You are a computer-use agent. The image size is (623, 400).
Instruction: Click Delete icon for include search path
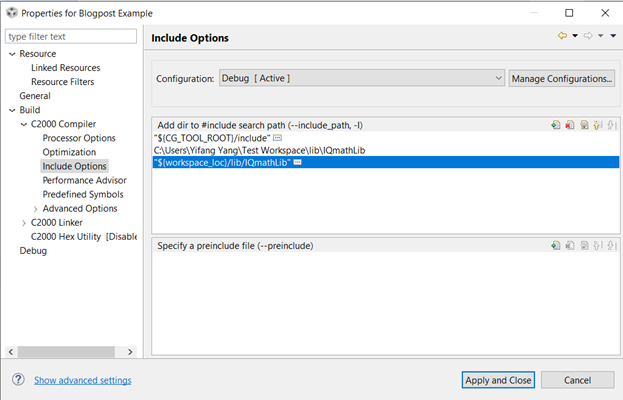569,125
